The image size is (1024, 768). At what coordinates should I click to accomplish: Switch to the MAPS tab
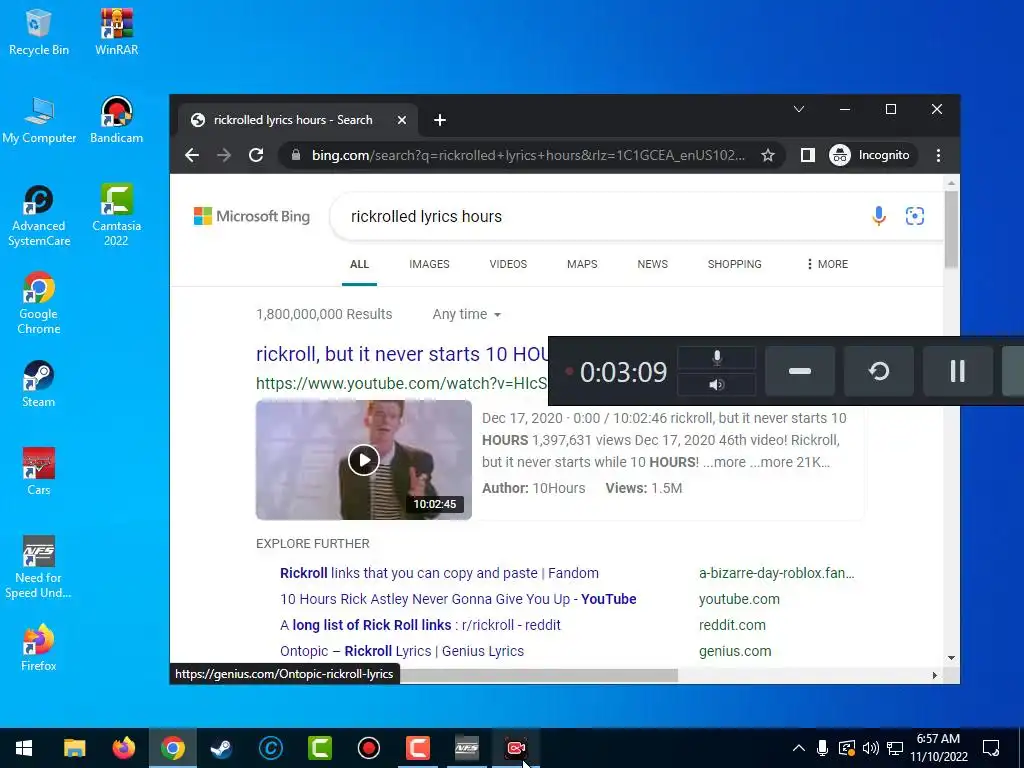tap(582, 264)
